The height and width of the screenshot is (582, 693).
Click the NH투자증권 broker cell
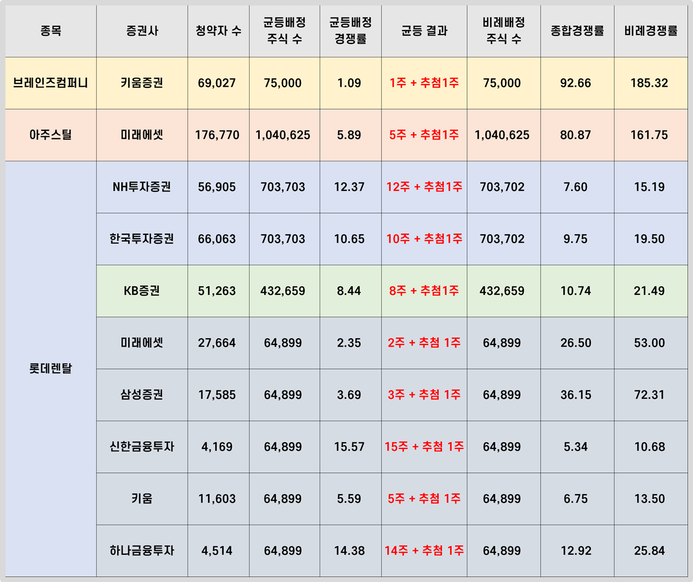pos(142,187)
